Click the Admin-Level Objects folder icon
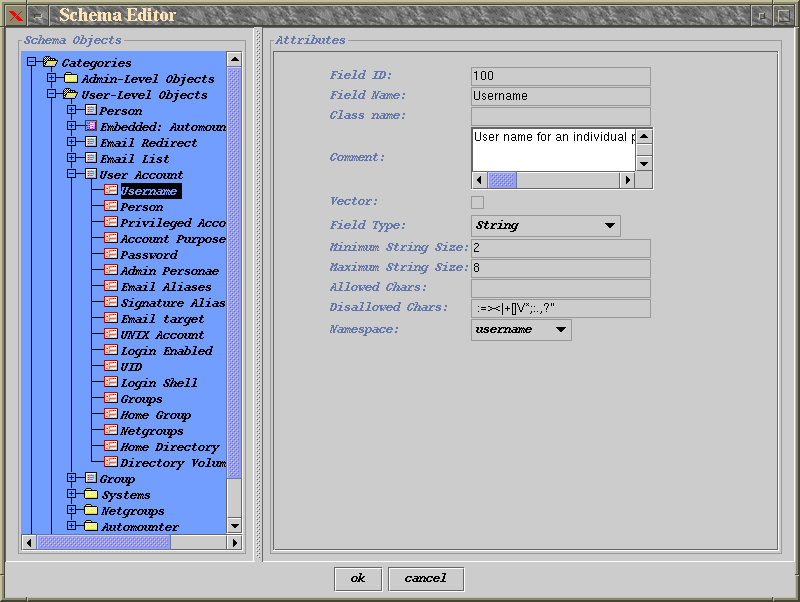The width and height of the screenshot is (800, 602). (70, 79)
